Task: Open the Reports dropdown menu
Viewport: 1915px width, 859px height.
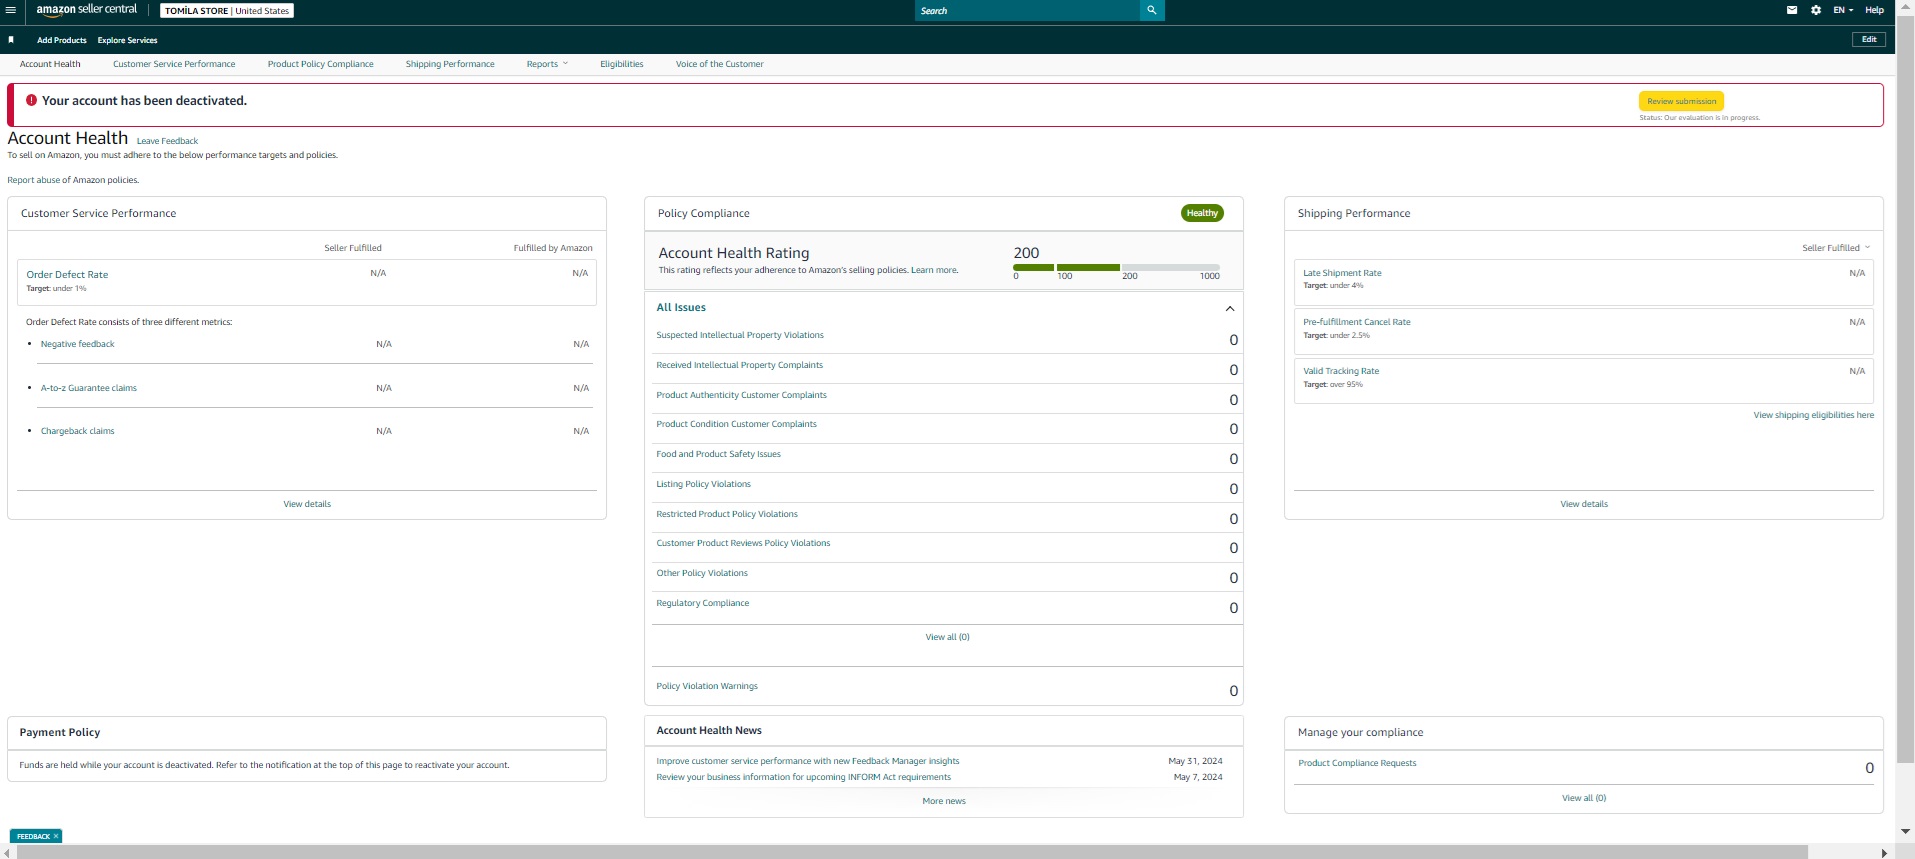Action: [547, 64]
